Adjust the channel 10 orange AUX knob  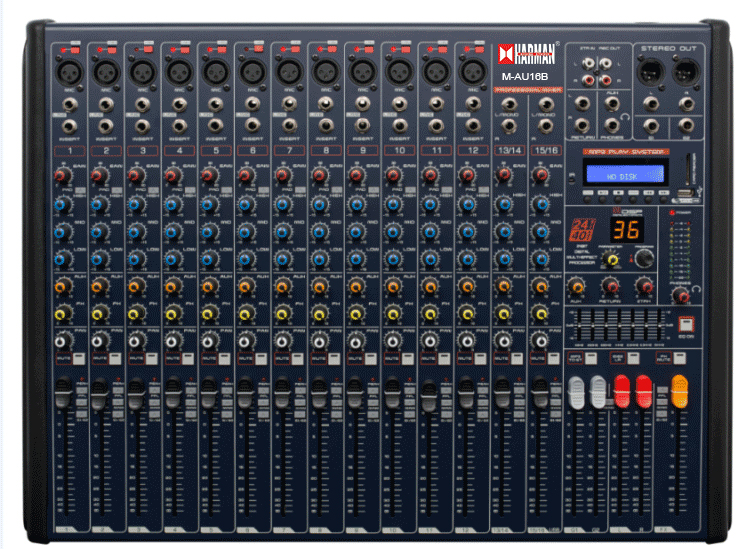point(393,286)
